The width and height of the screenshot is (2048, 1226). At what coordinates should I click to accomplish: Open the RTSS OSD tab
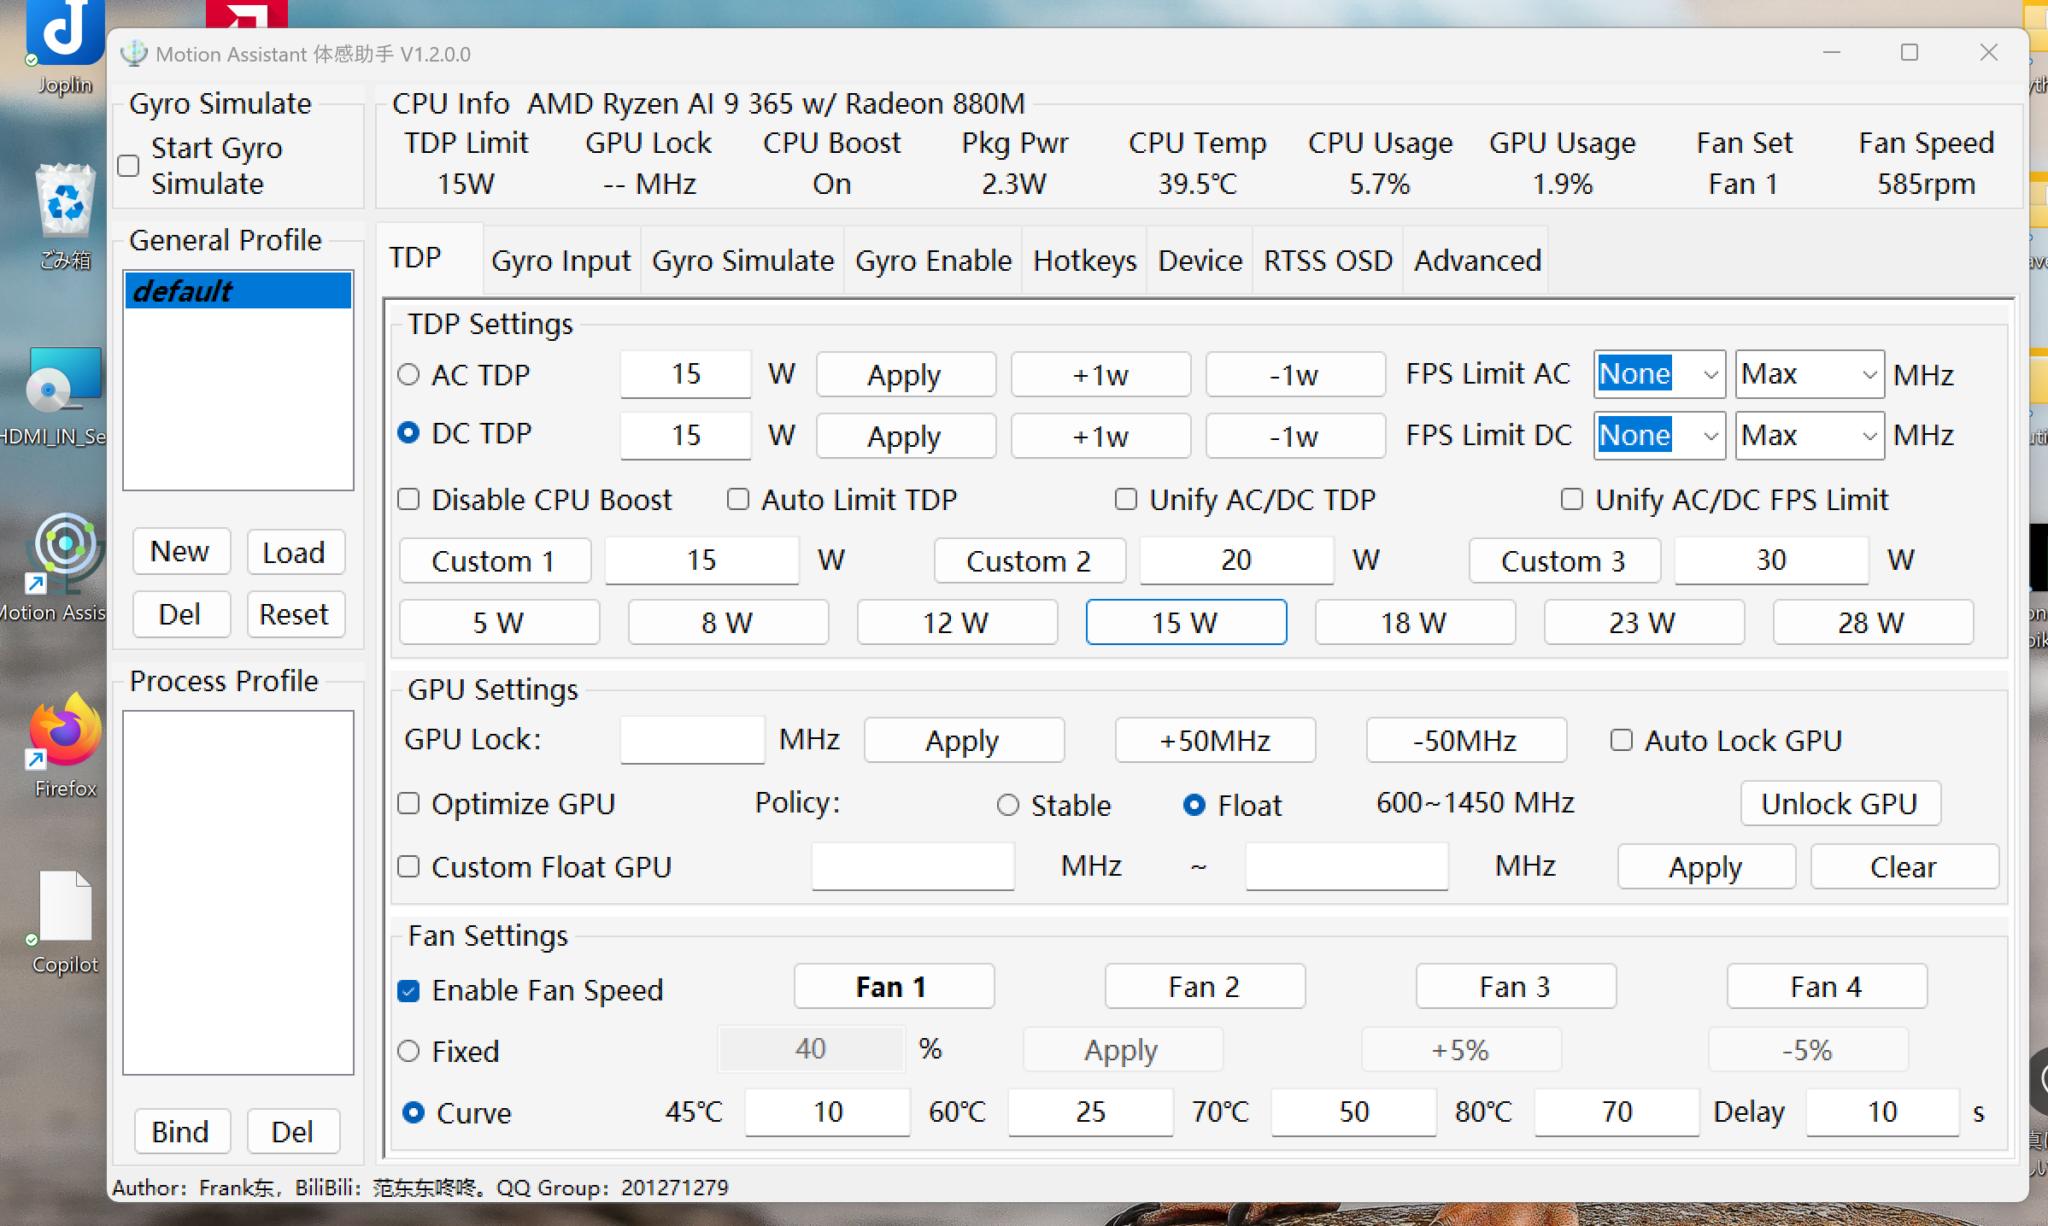coord(1327,261)
